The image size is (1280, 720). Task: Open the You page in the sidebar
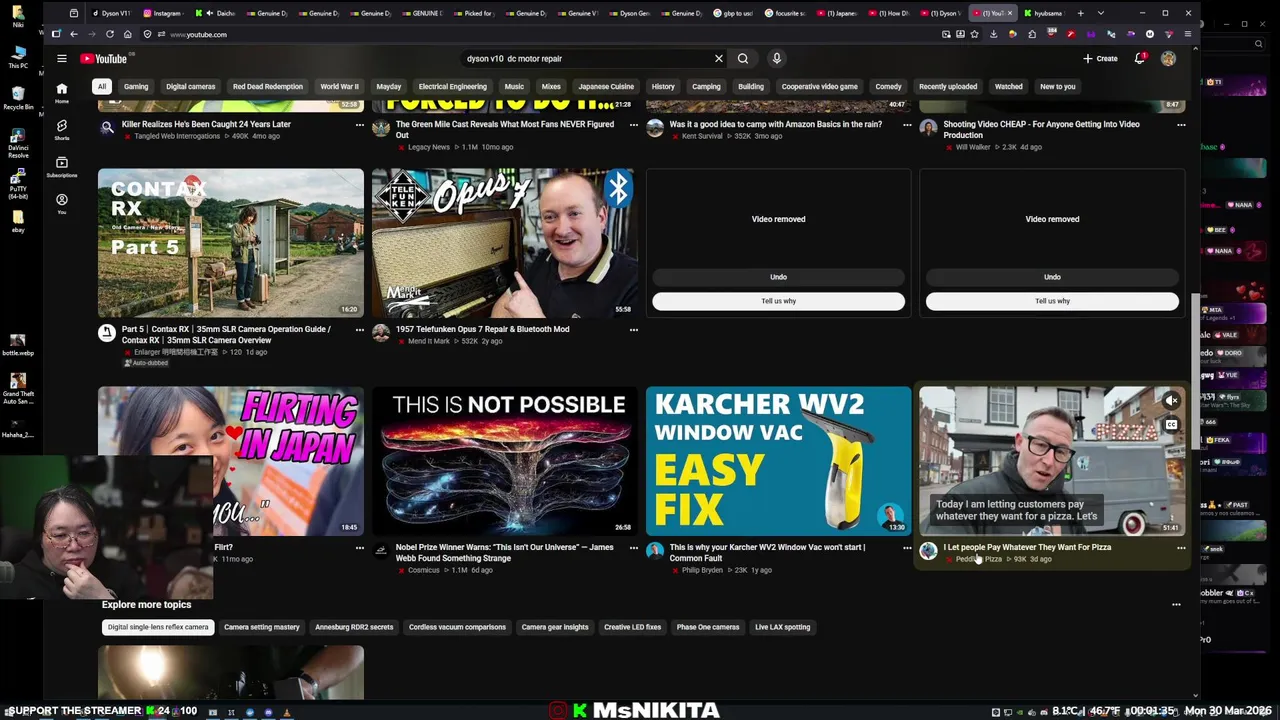[61, 203]
